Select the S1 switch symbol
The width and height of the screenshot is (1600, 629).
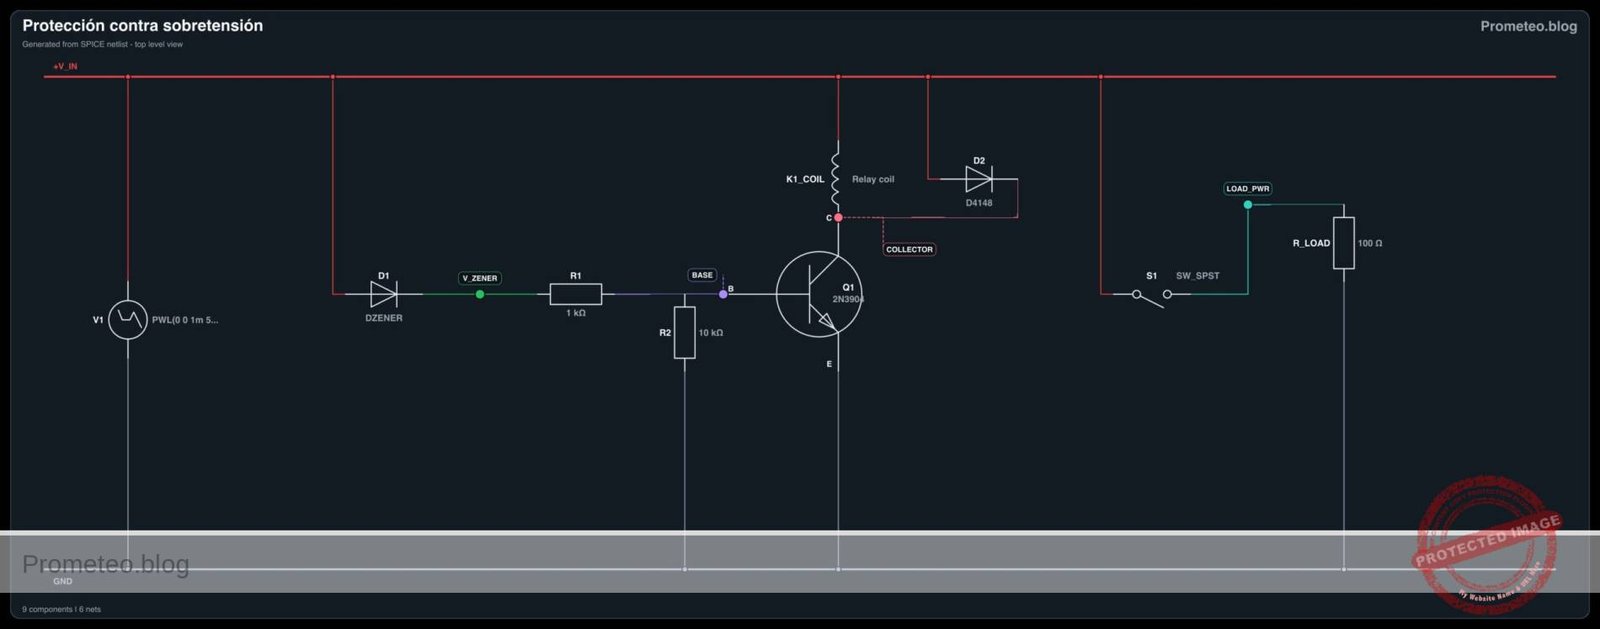(1152, 296)
